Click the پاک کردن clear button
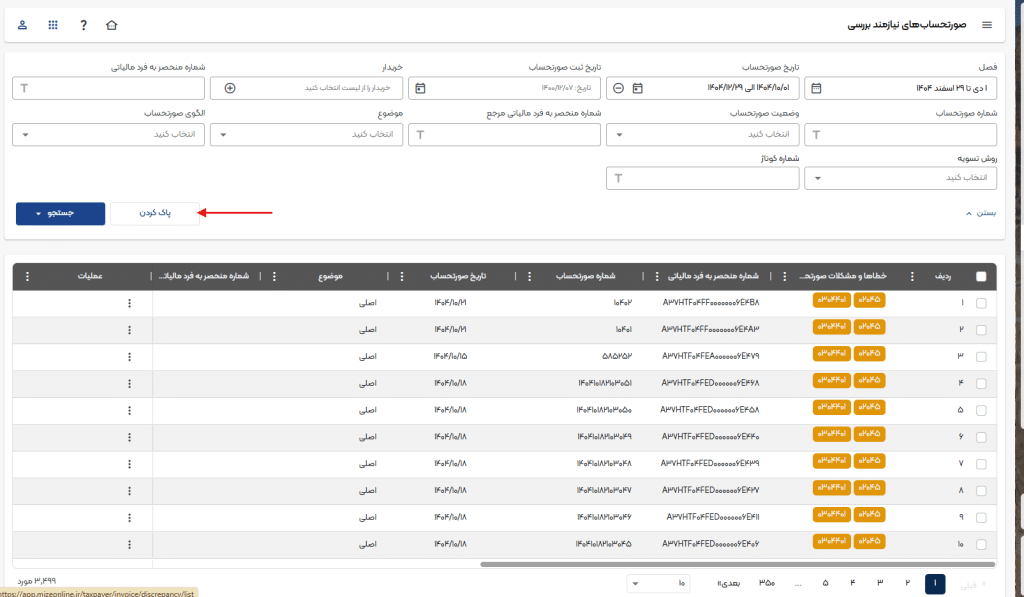The image size is (1024, 597). (154, 213)
